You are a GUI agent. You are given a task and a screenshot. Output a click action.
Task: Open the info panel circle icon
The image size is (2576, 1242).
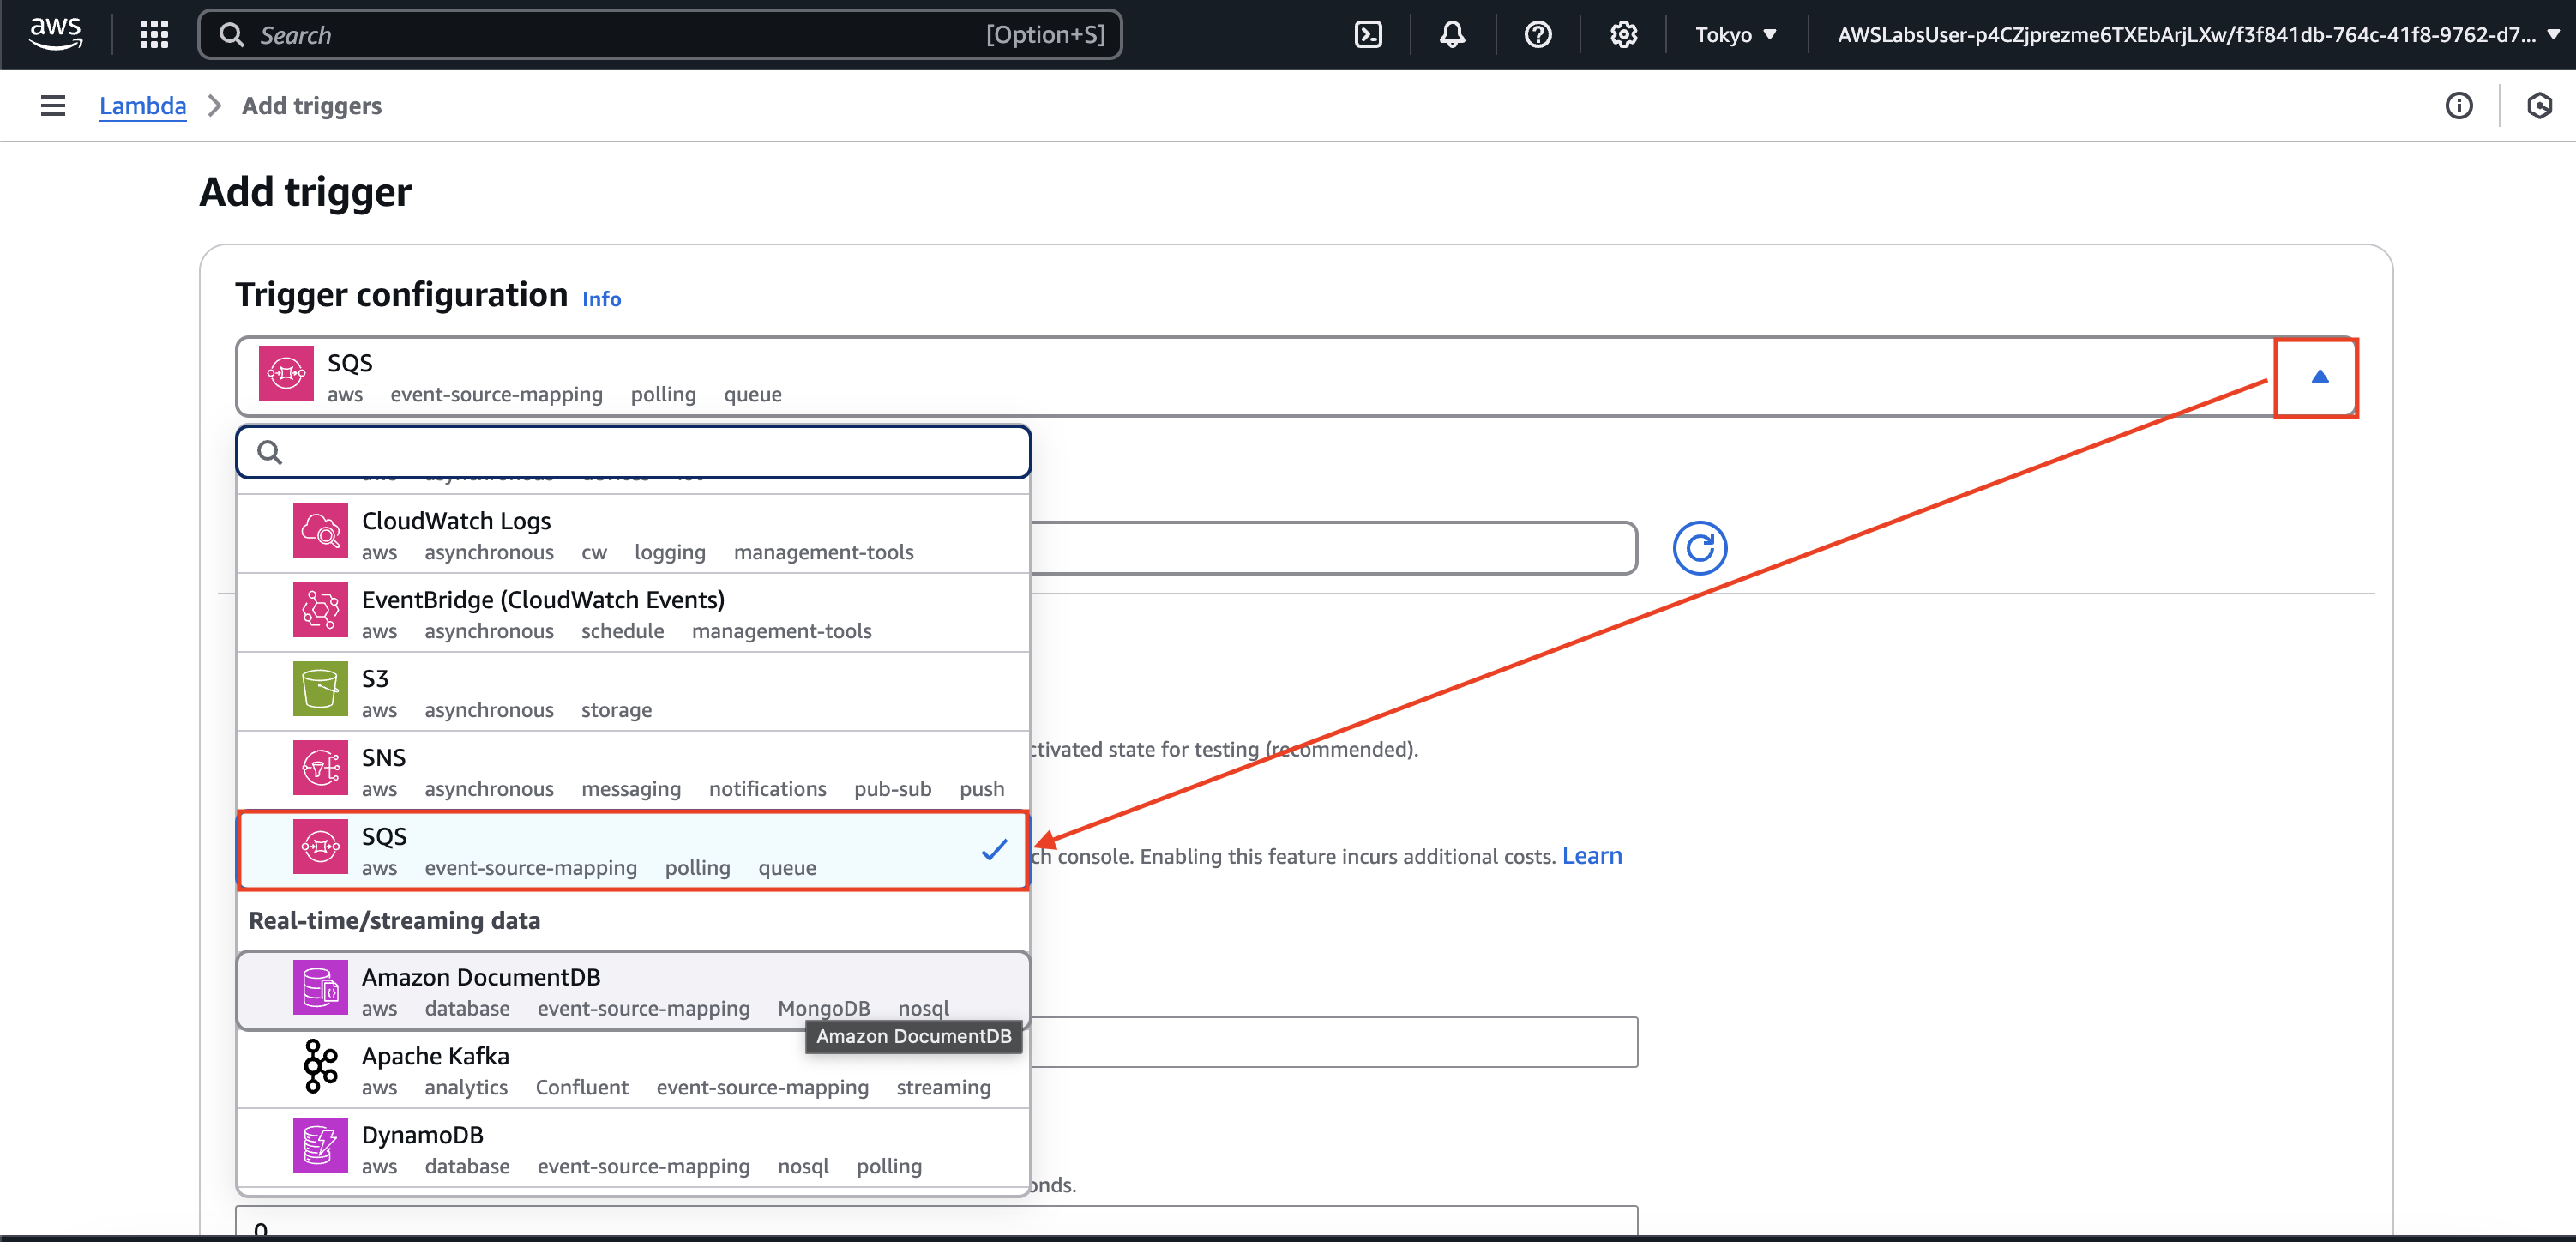tap(2458, 106)
